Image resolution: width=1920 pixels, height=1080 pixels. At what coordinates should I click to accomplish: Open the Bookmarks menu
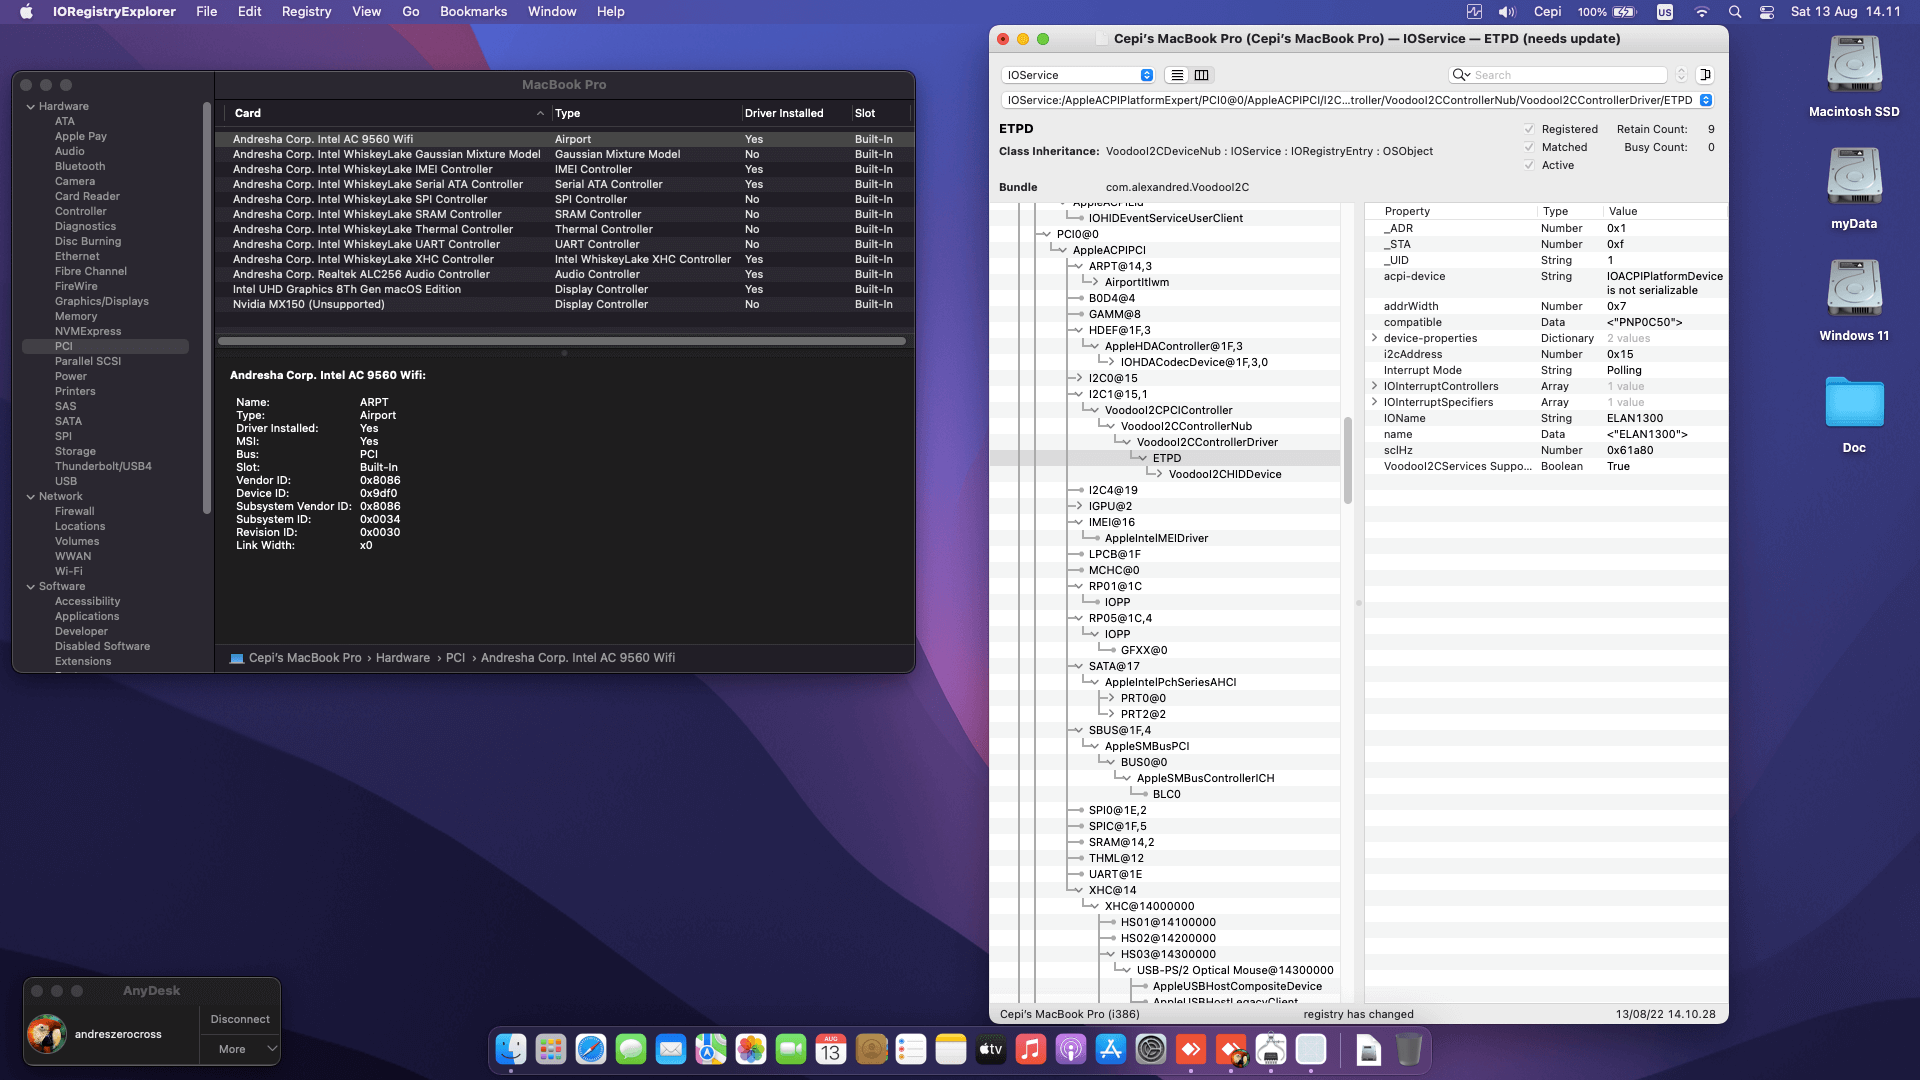point(473,12)
